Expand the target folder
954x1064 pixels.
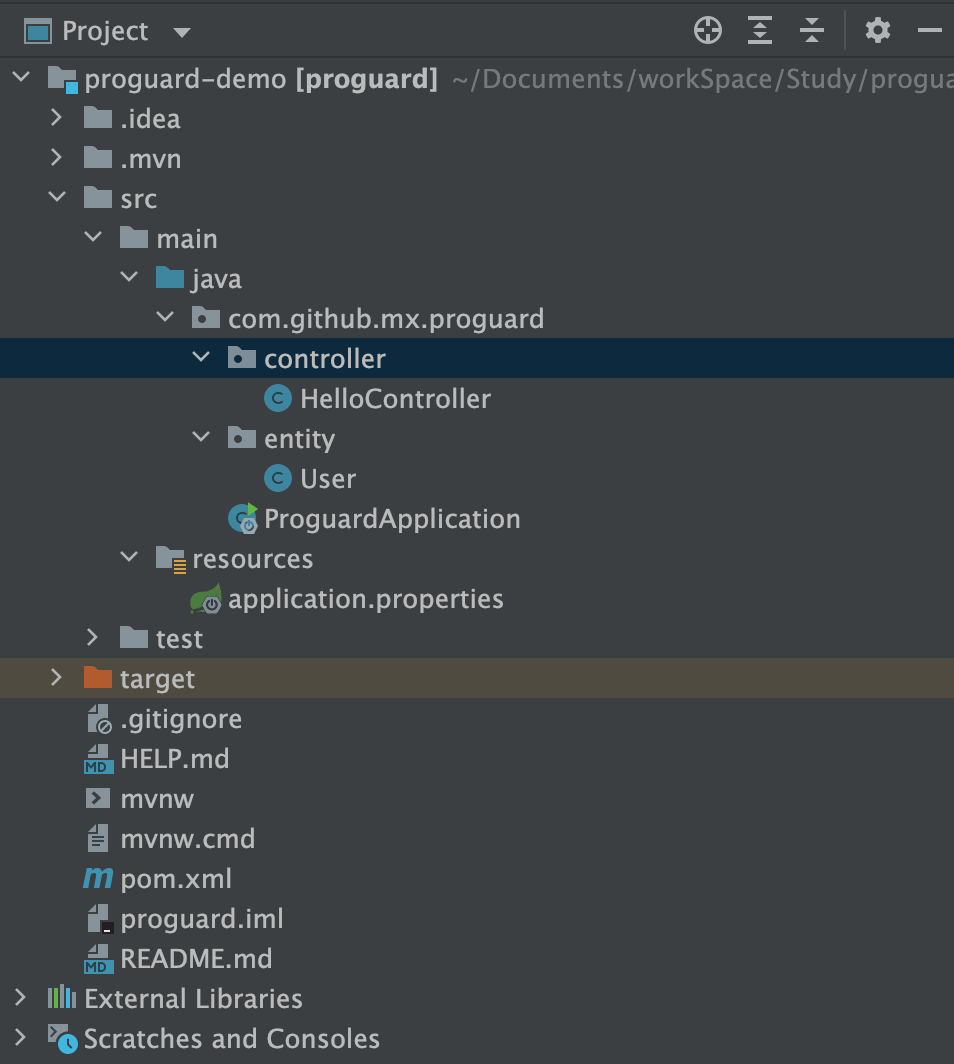[x=57, y=677]
